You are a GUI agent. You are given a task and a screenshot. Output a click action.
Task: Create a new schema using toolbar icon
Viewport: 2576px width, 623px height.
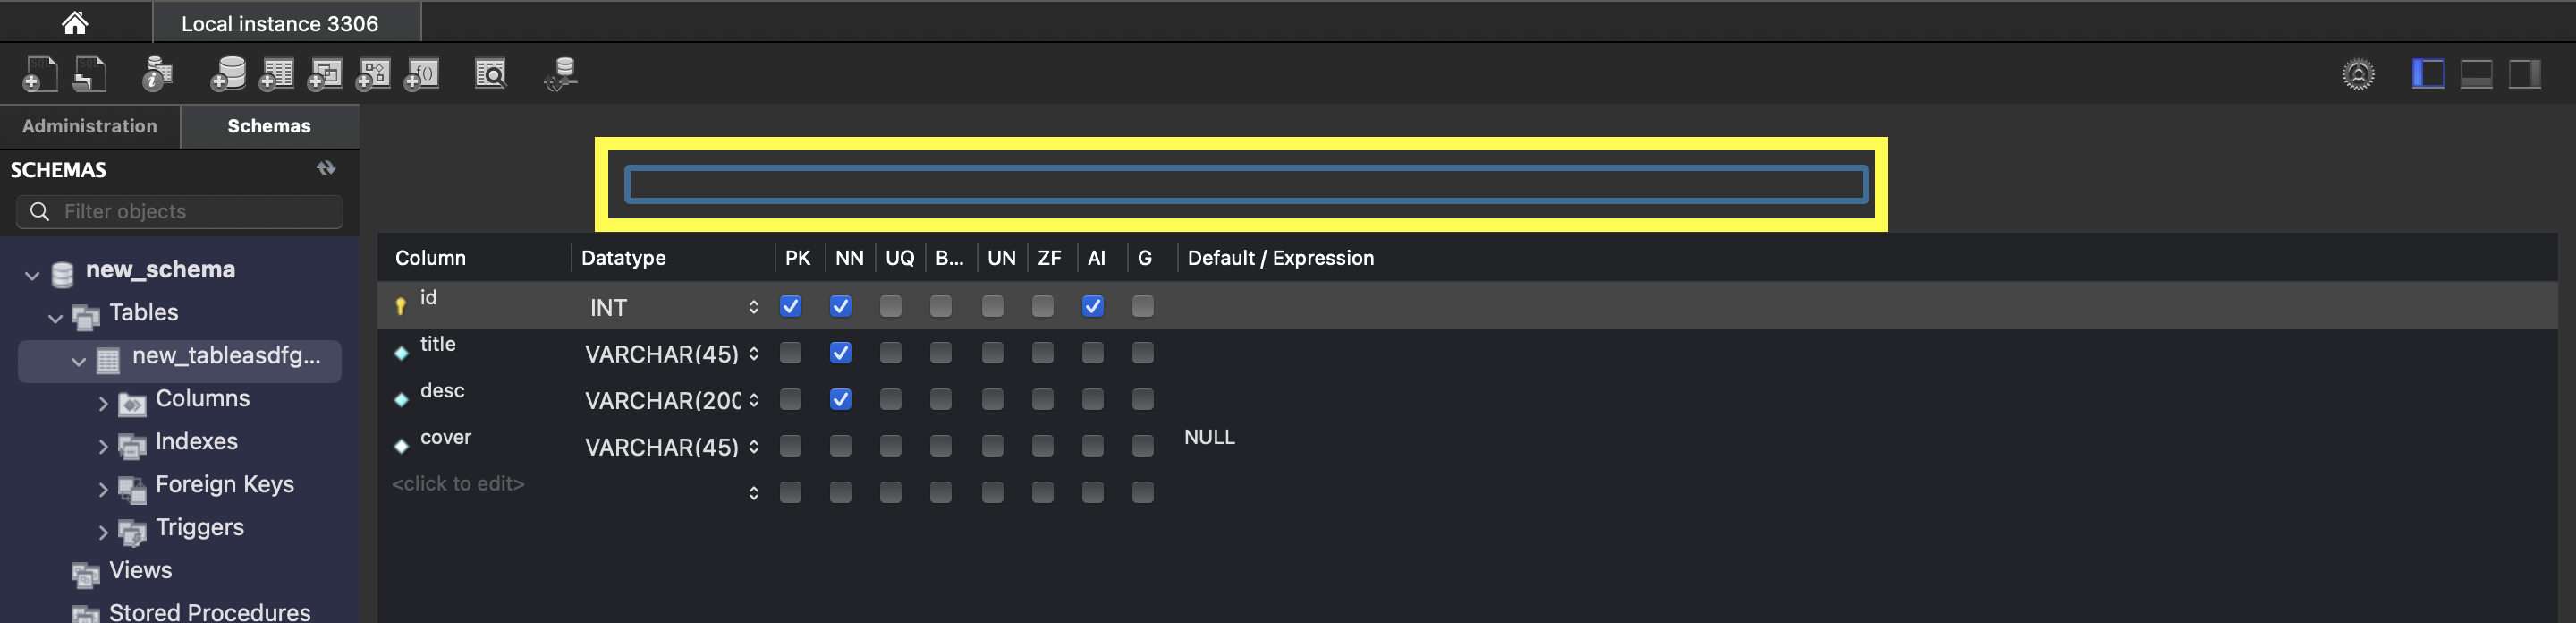(x=228, y=74)
